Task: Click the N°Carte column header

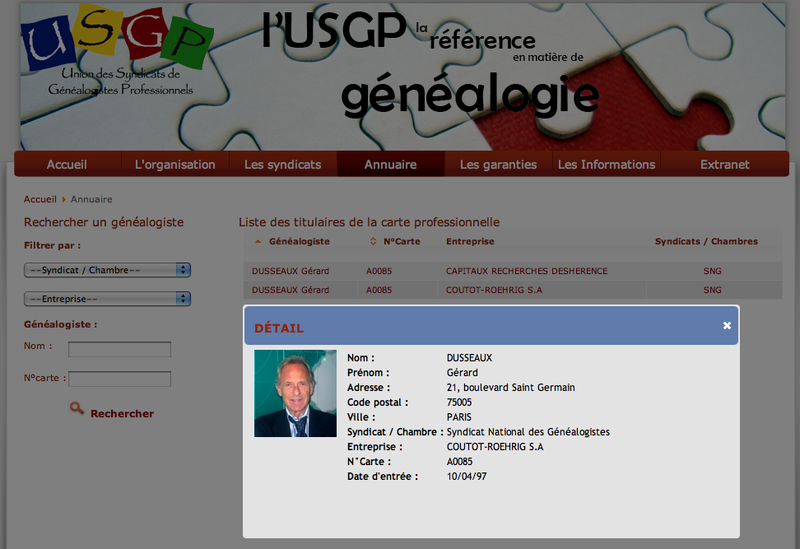Action: point(402,241)
